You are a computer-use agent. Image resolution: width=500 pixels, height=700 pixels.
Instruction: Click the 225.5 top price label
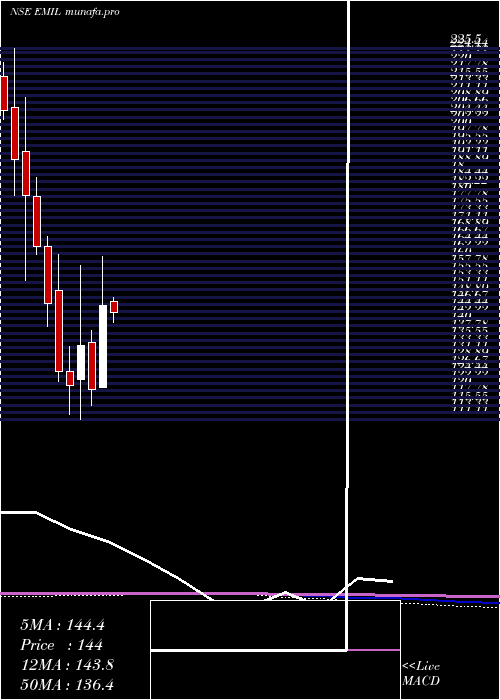pos(465,39)
